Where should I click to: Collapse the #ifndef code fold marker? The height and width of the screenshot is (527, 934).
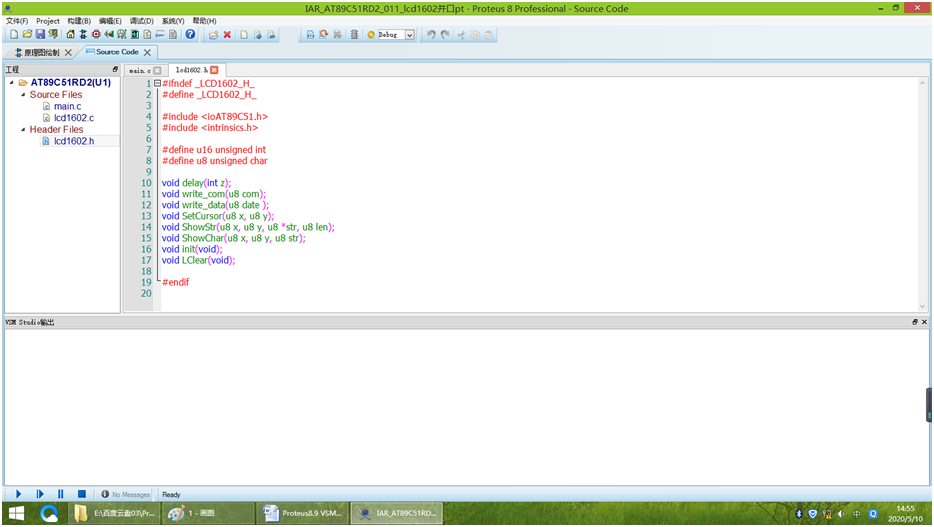point(157,83)
